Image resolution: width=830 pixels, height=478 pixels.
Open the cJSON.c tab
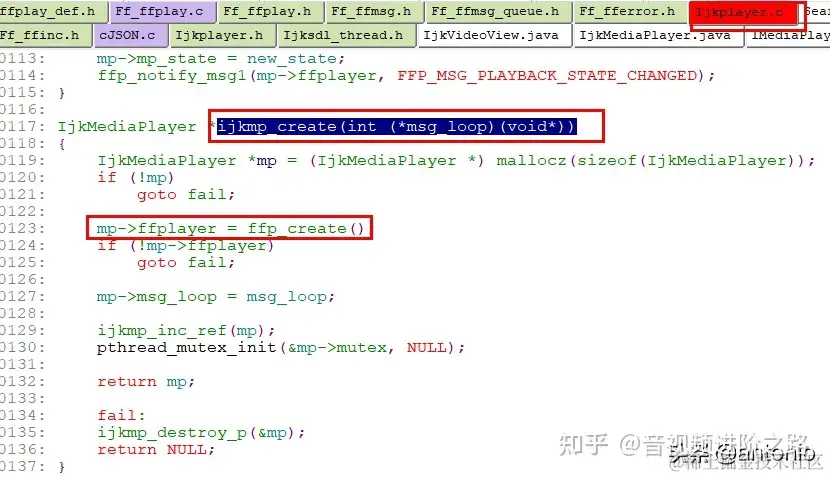[130, 36]
